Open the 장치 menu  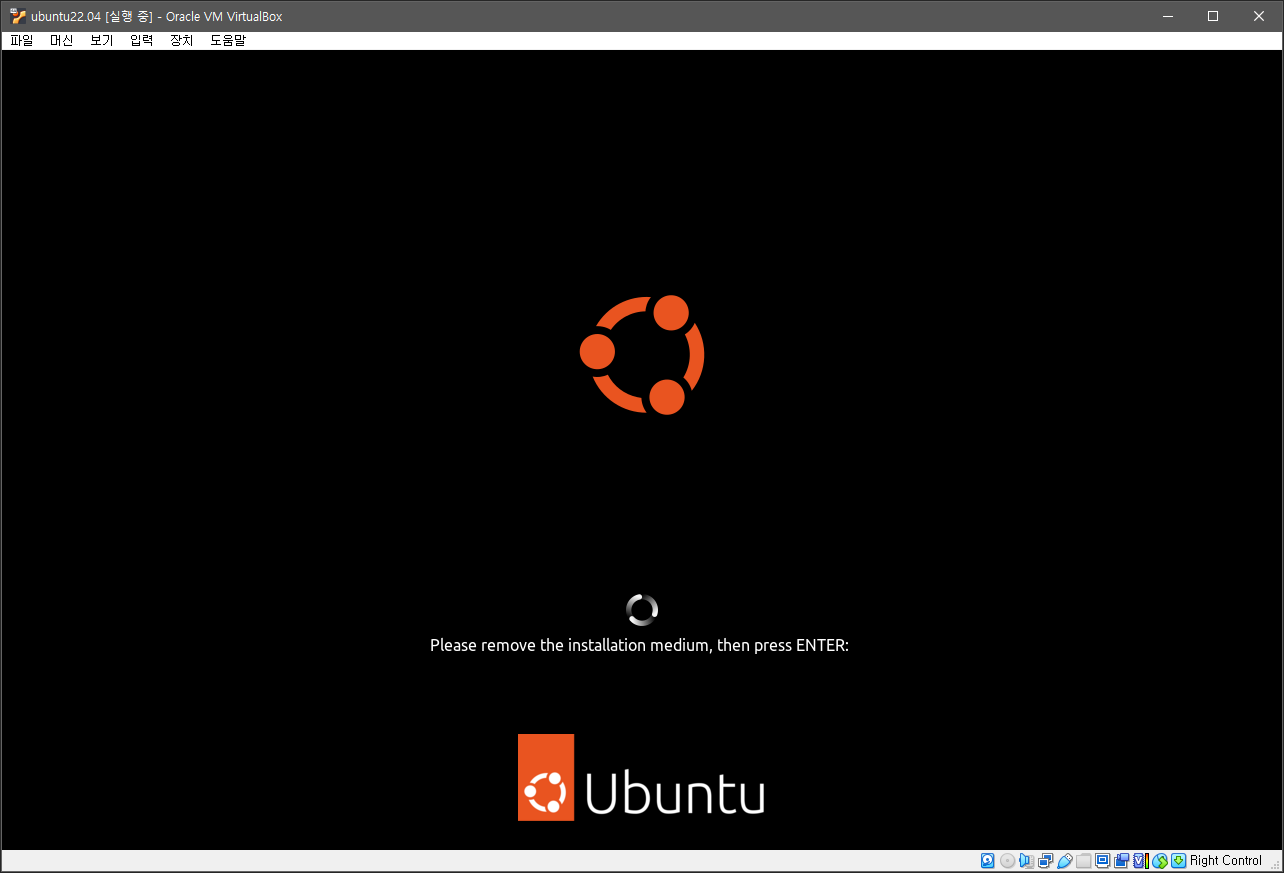point(182,40)
